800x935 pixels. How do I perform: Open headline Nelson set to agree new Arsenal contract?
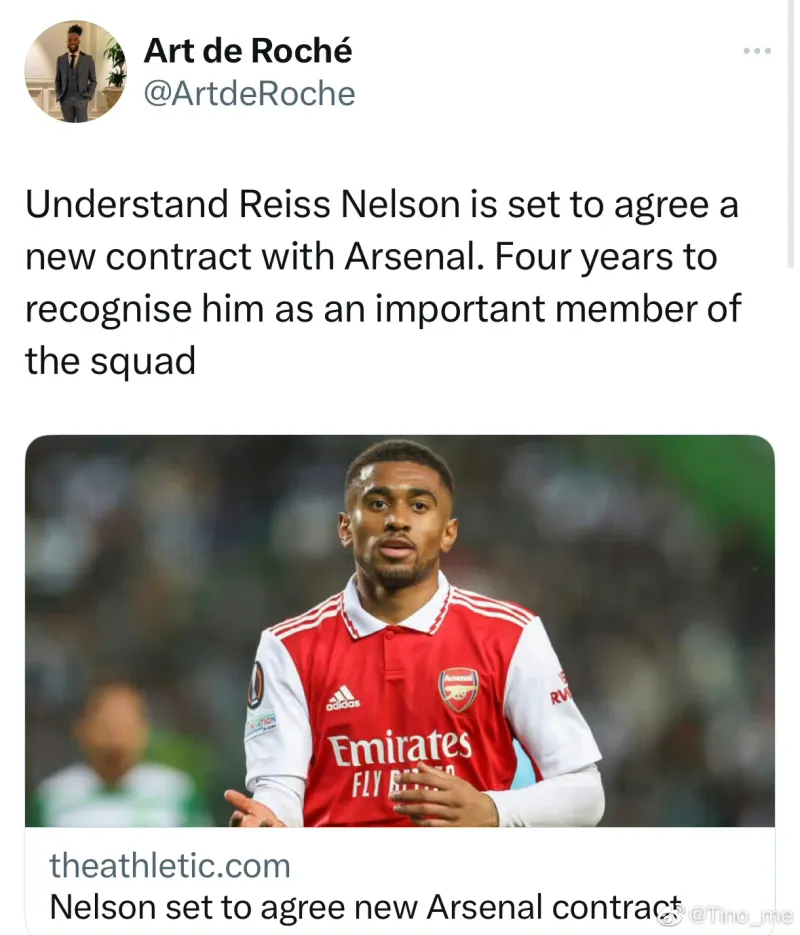365,907
